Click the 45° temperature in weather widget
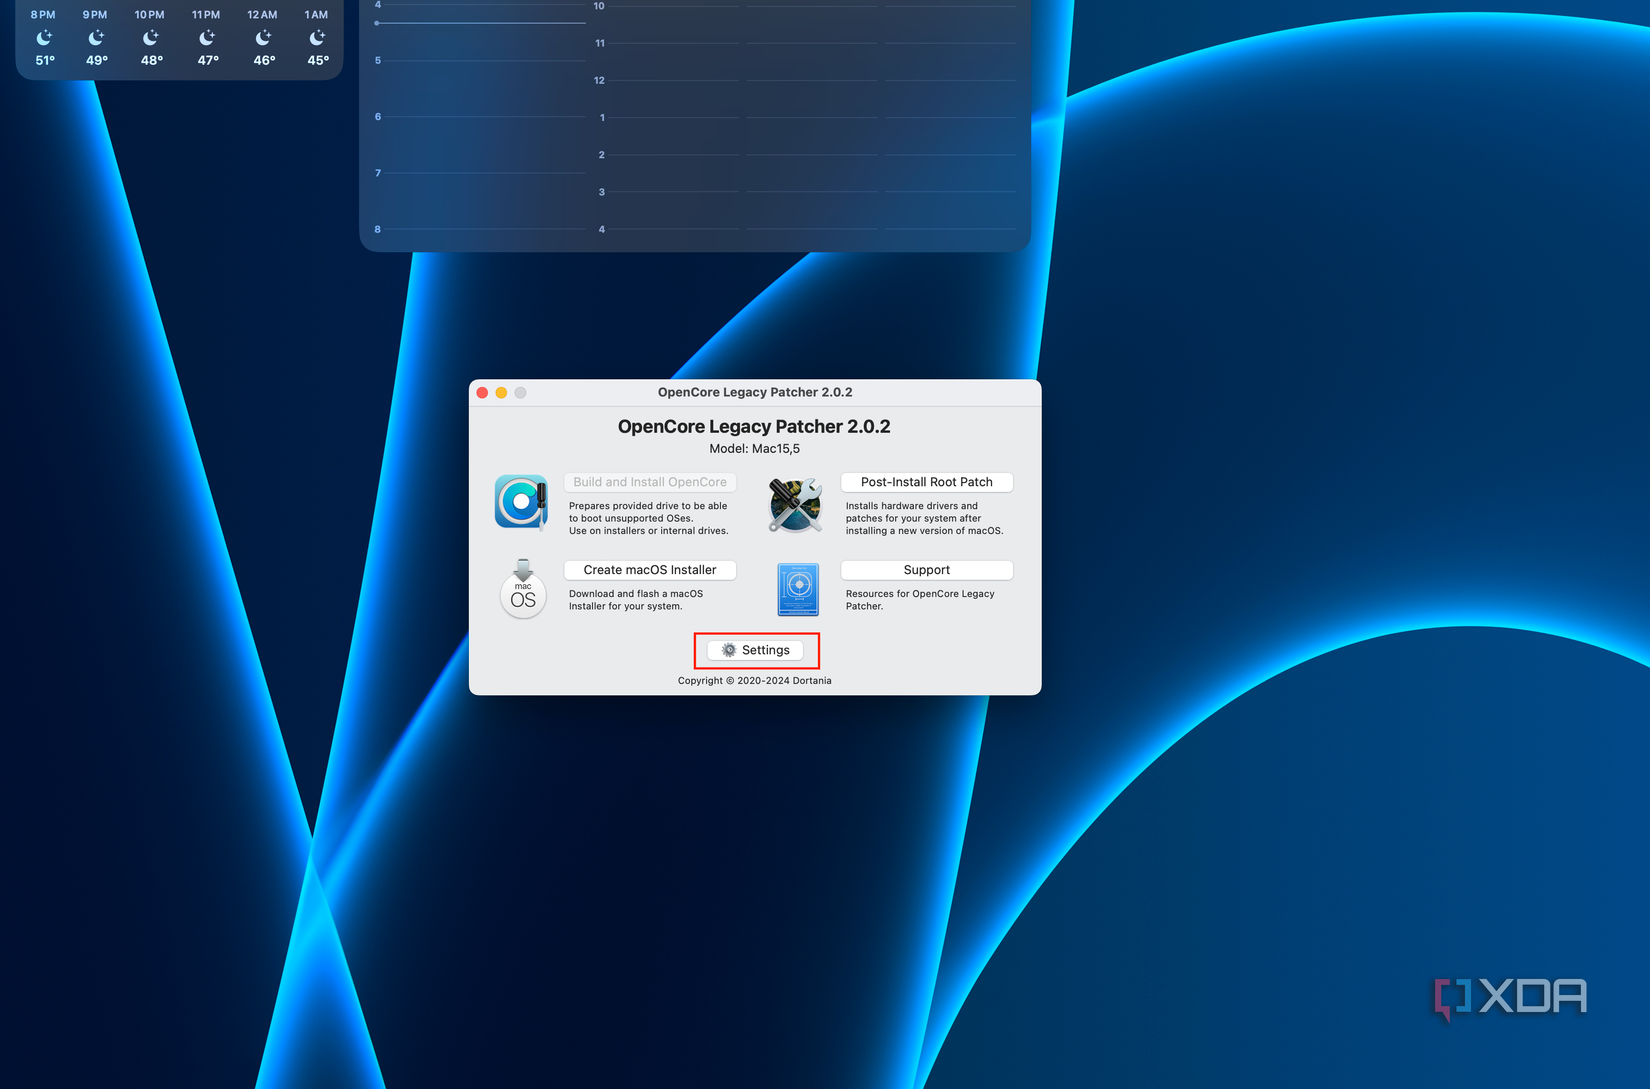1650x1089 pixels. [318, 61]
